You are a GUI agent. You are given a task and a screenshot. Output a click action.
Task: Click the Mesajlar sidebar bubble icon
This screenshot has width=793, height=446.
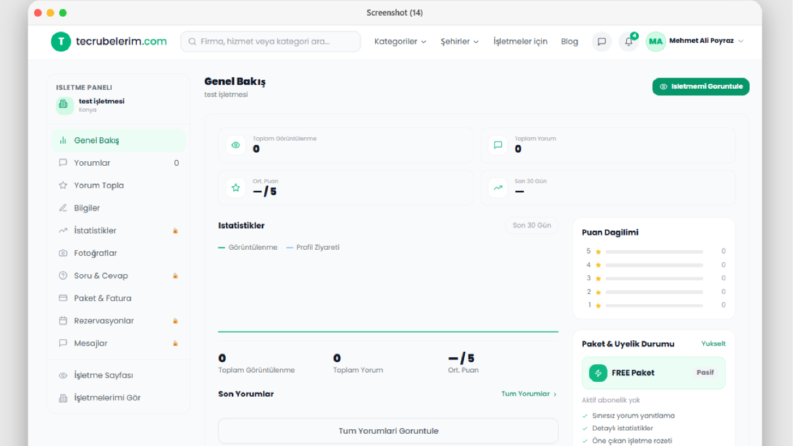(63, 343)
